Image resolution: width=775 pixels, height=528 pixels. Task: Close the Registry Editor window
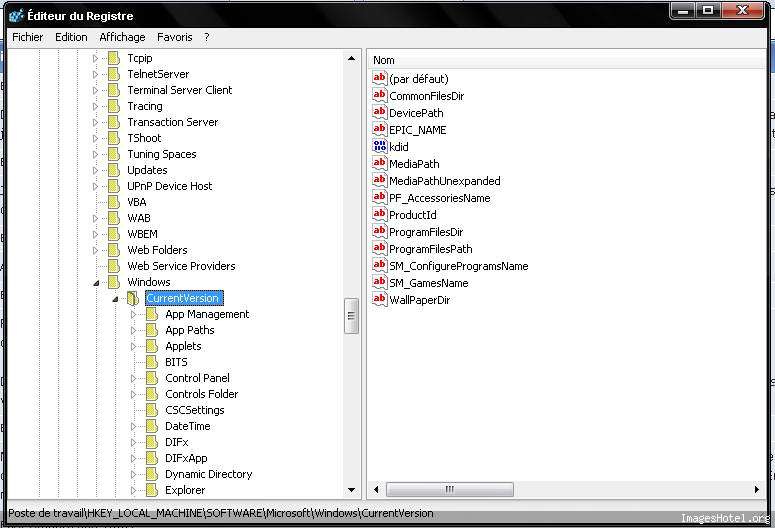point(742,10)
